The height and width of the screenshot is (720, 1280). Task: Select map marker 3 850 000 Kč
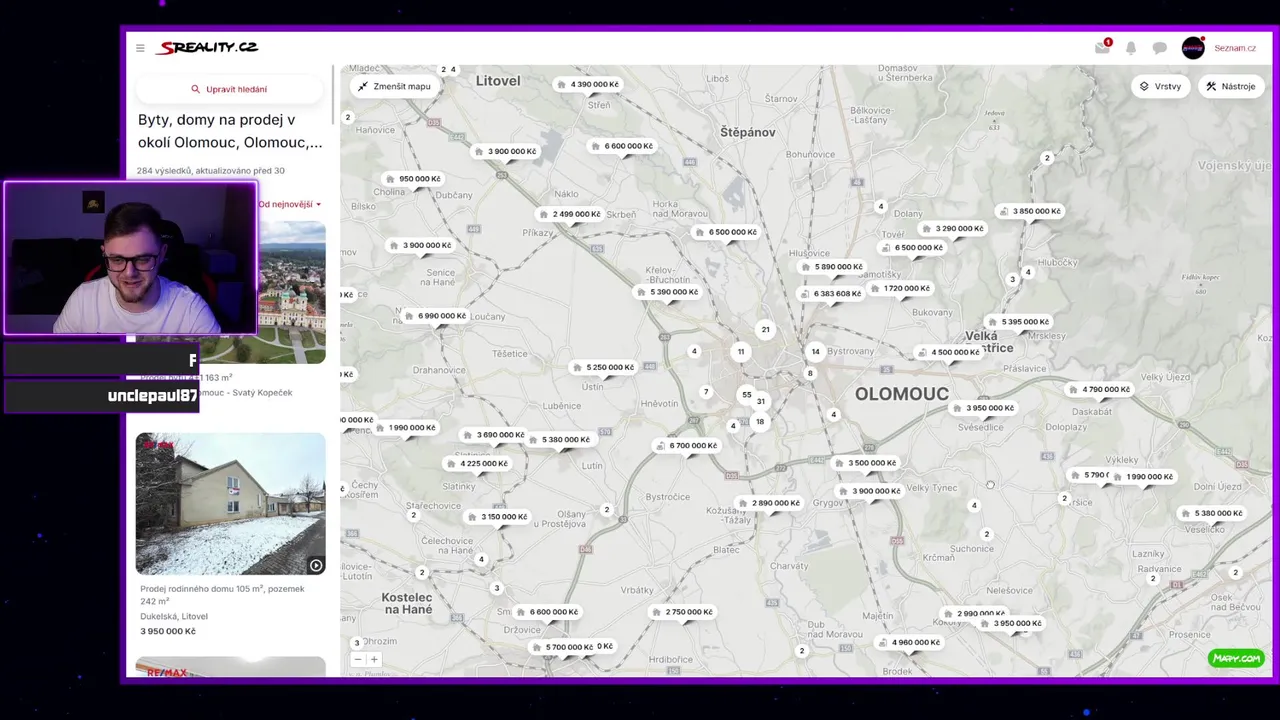click(x=1030, y=211)
